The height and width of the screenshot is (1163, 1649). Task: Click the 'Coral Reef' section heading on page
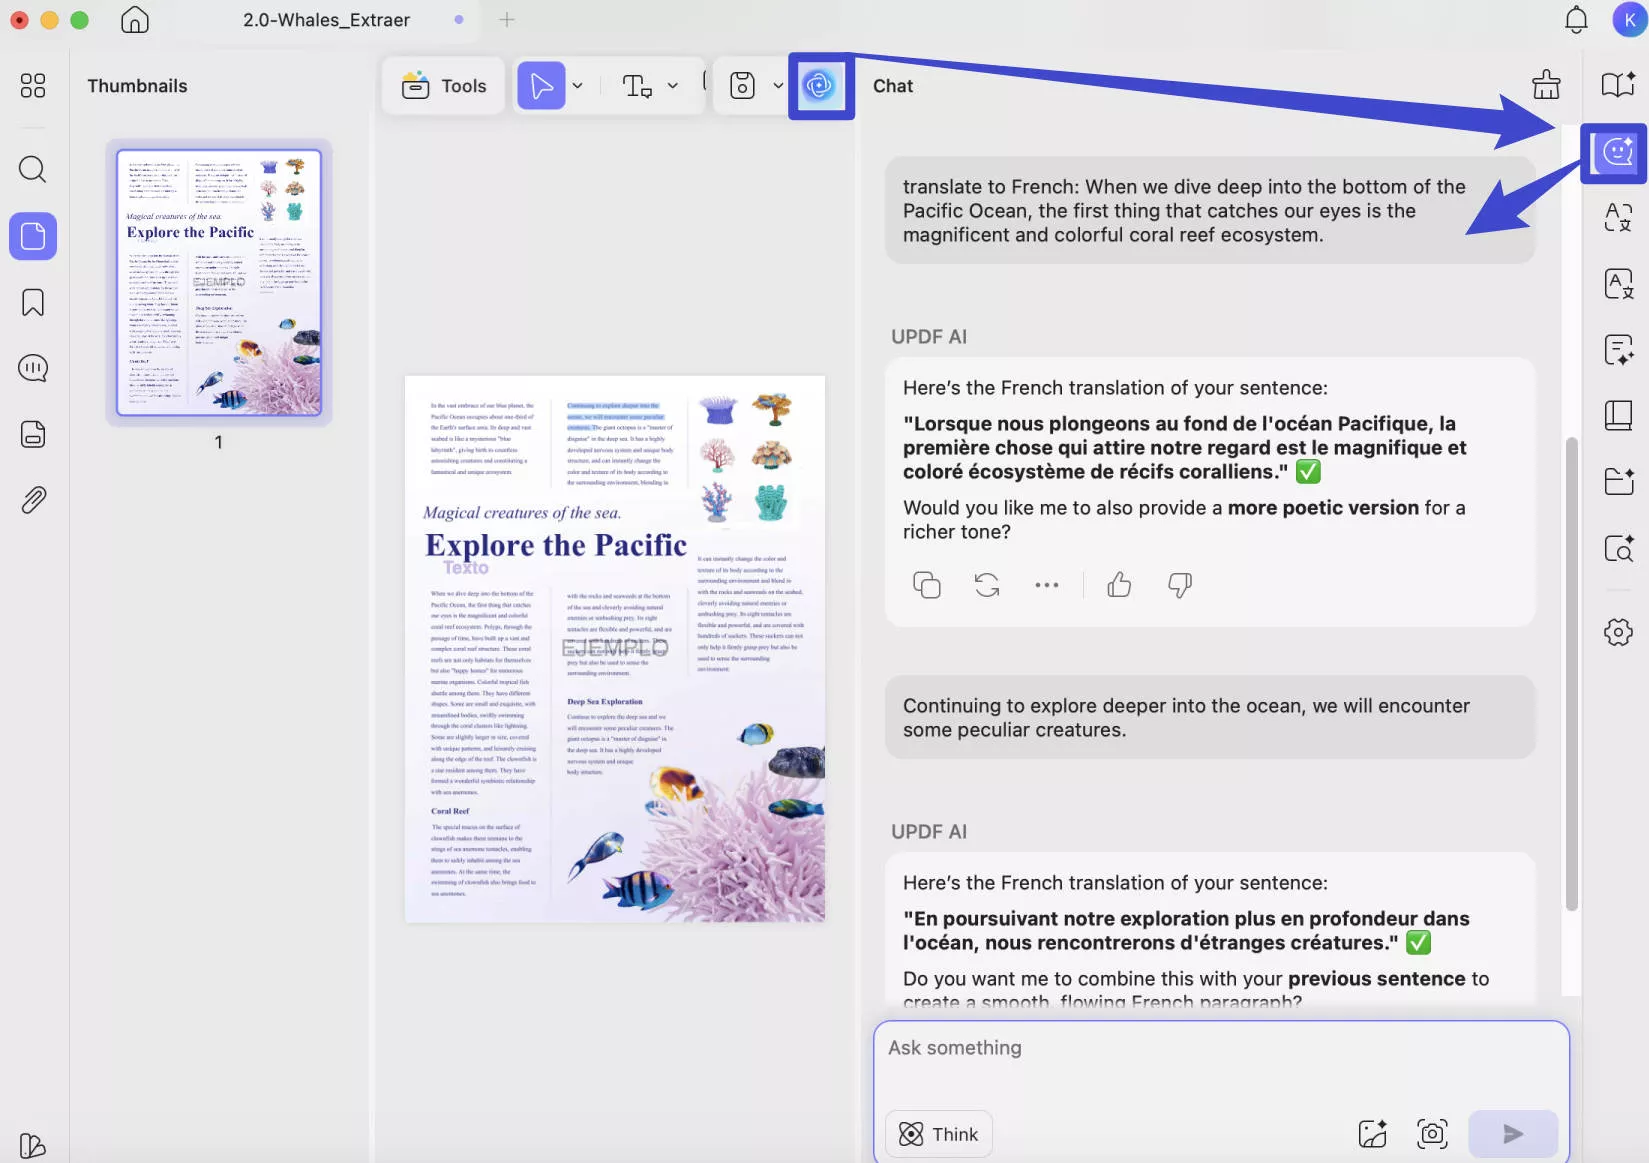pos(450,811)
